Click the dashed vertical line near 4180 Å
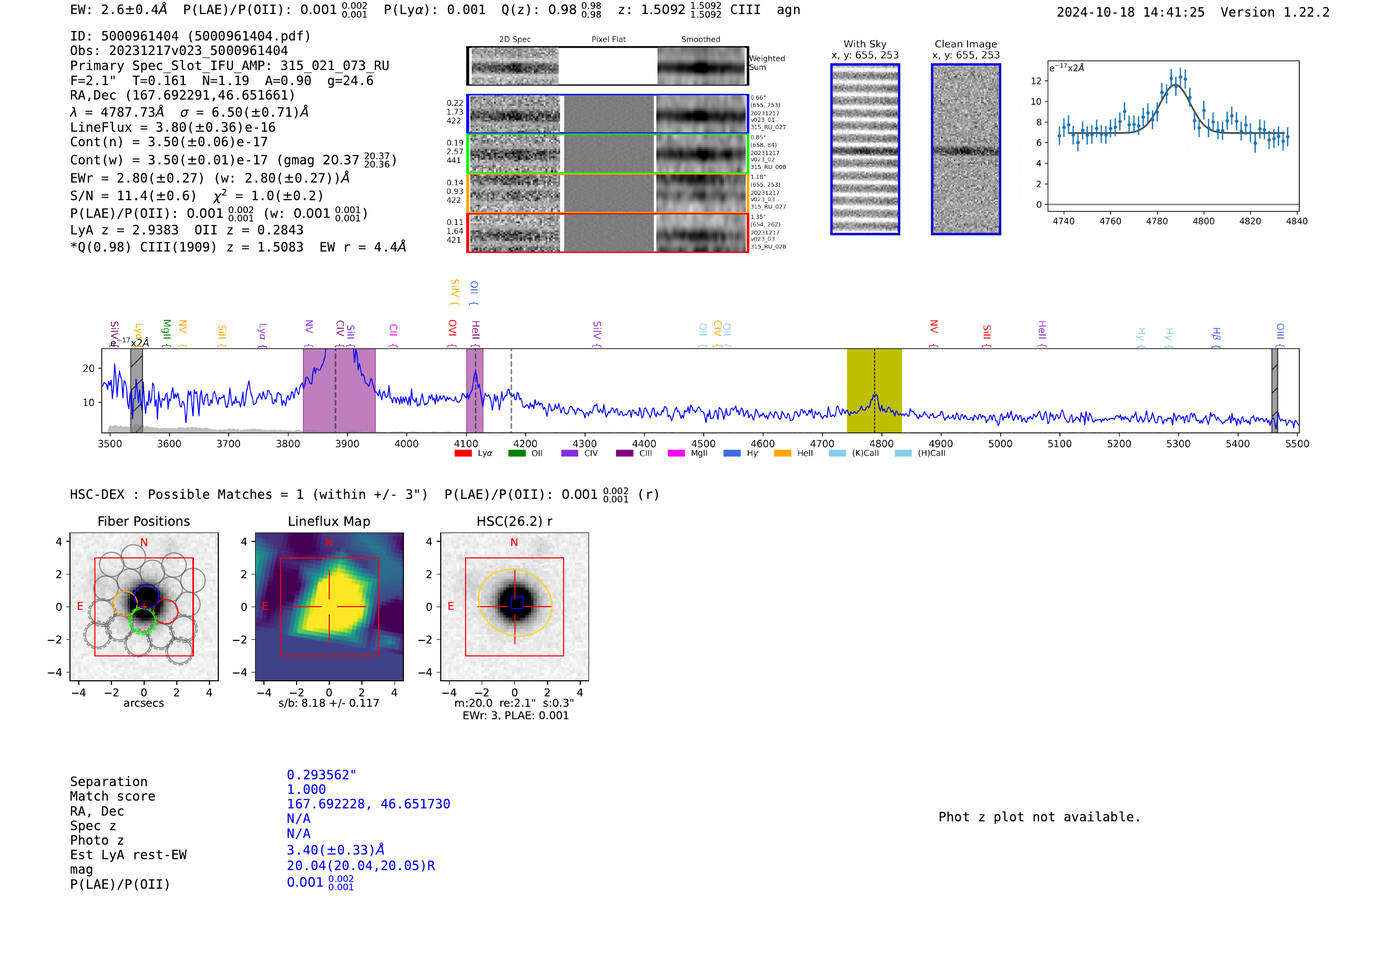1400x953 pixels. point(511,391)
